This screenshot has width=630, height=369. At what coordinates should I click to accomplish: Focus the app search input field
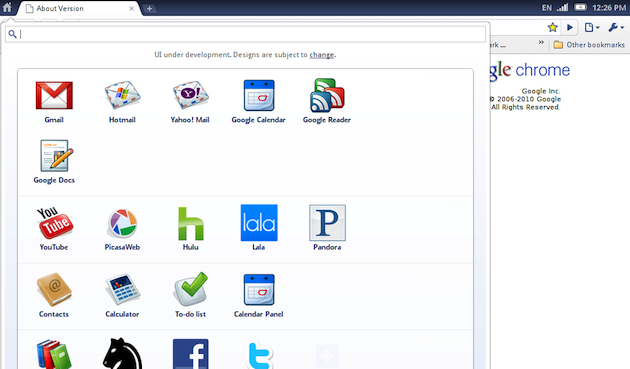click(245, 34)
